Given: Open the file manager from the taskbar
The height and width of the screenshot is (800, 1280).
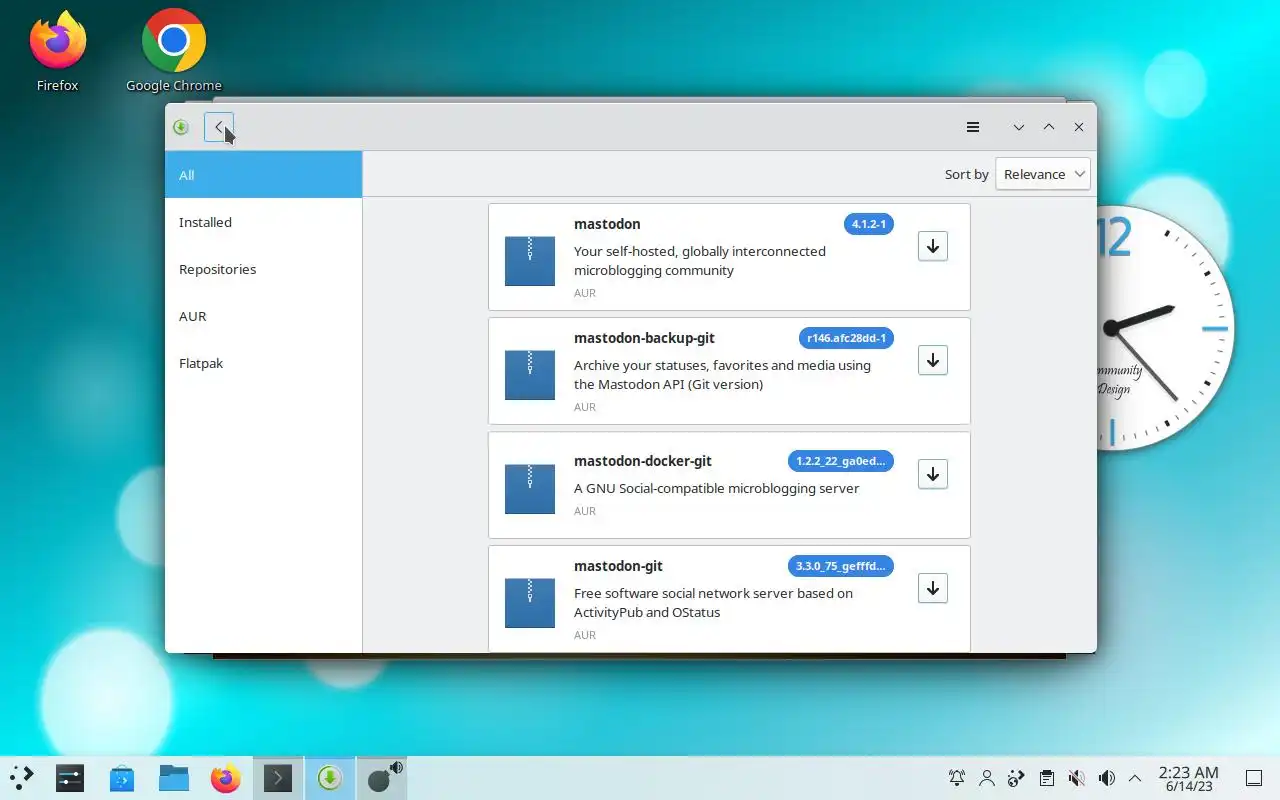Looking at the screenshot, I should click(174, 778).
